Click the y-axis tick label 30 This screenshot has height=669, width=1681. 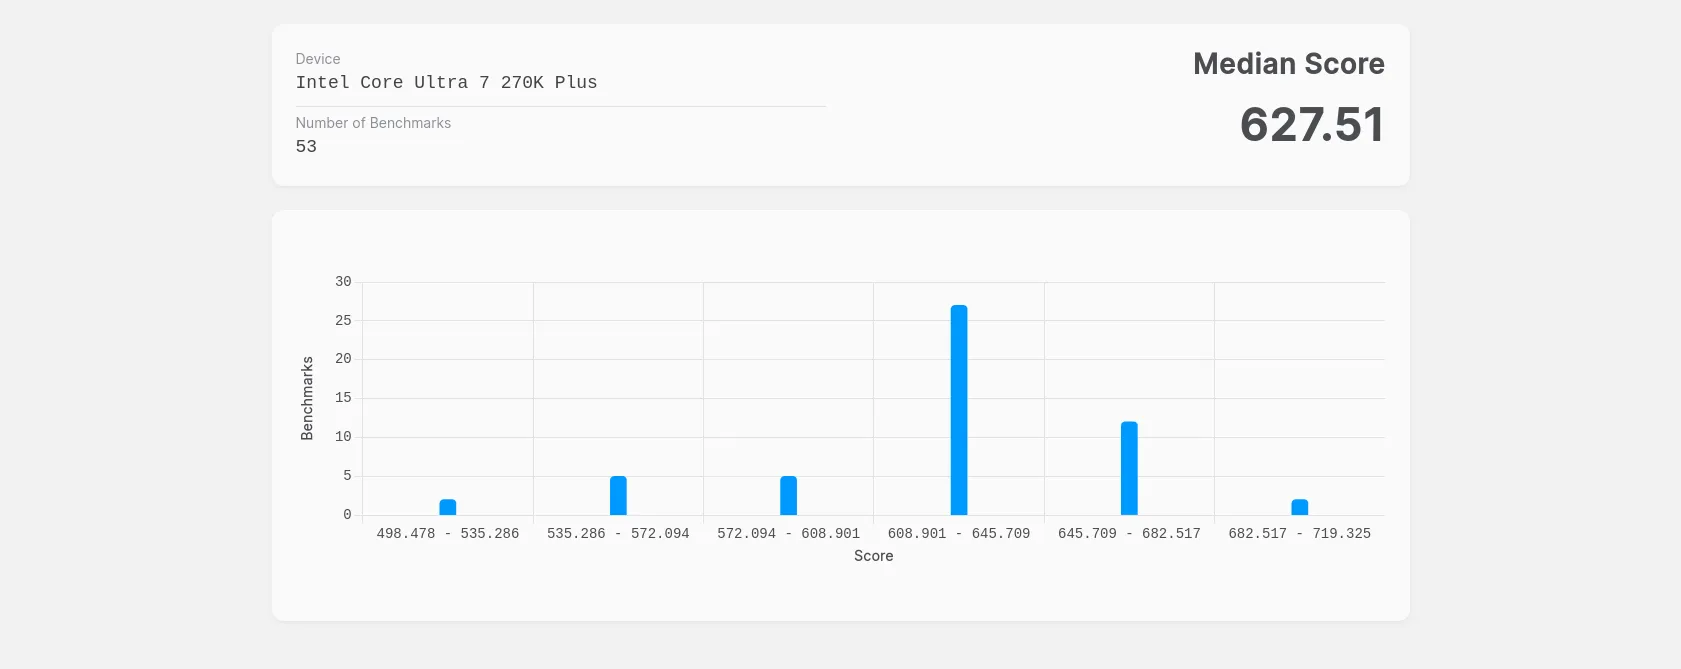tap(343, 282)
